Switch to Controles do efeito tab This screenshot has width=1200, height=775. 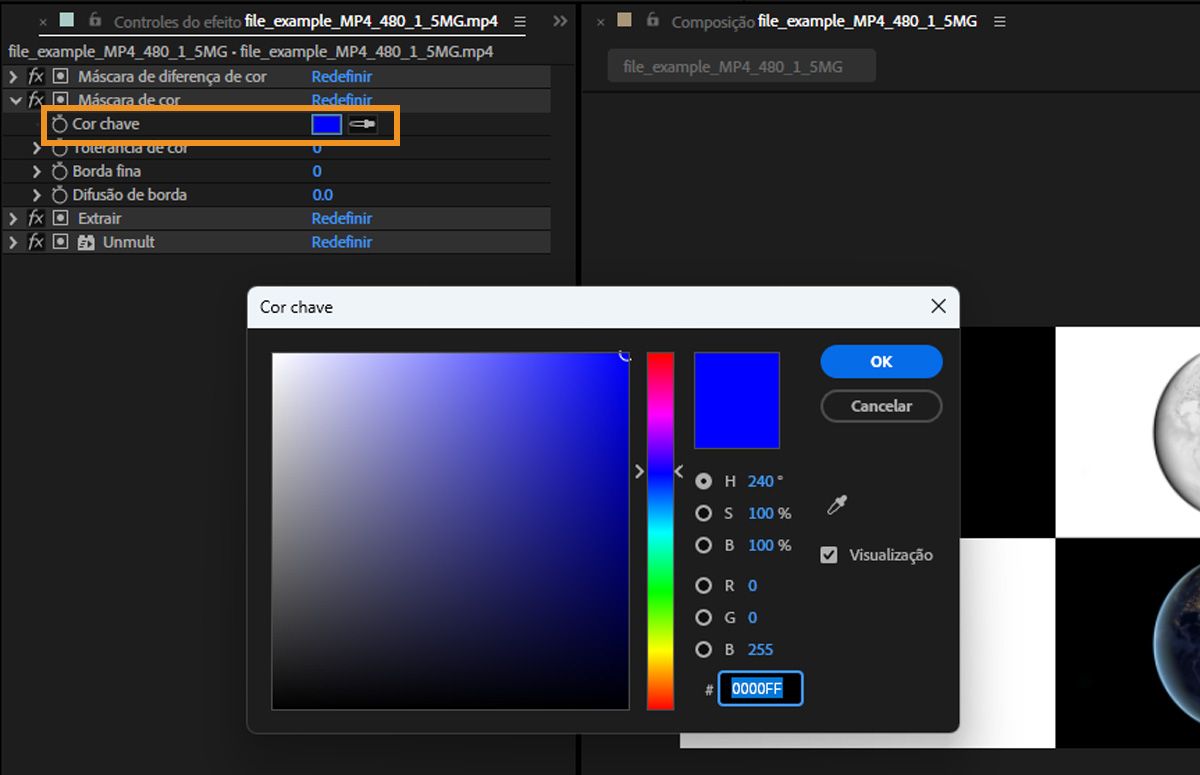point(305,21)
